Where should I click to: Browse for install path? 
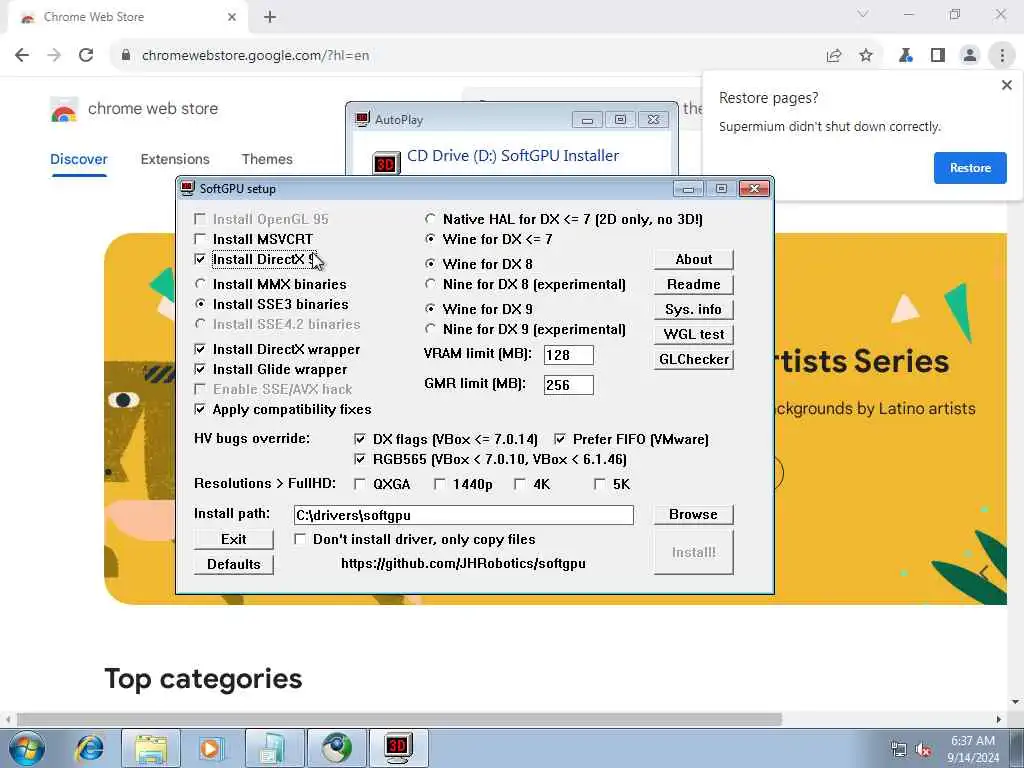pyautogui.click(x=694, y=515)
